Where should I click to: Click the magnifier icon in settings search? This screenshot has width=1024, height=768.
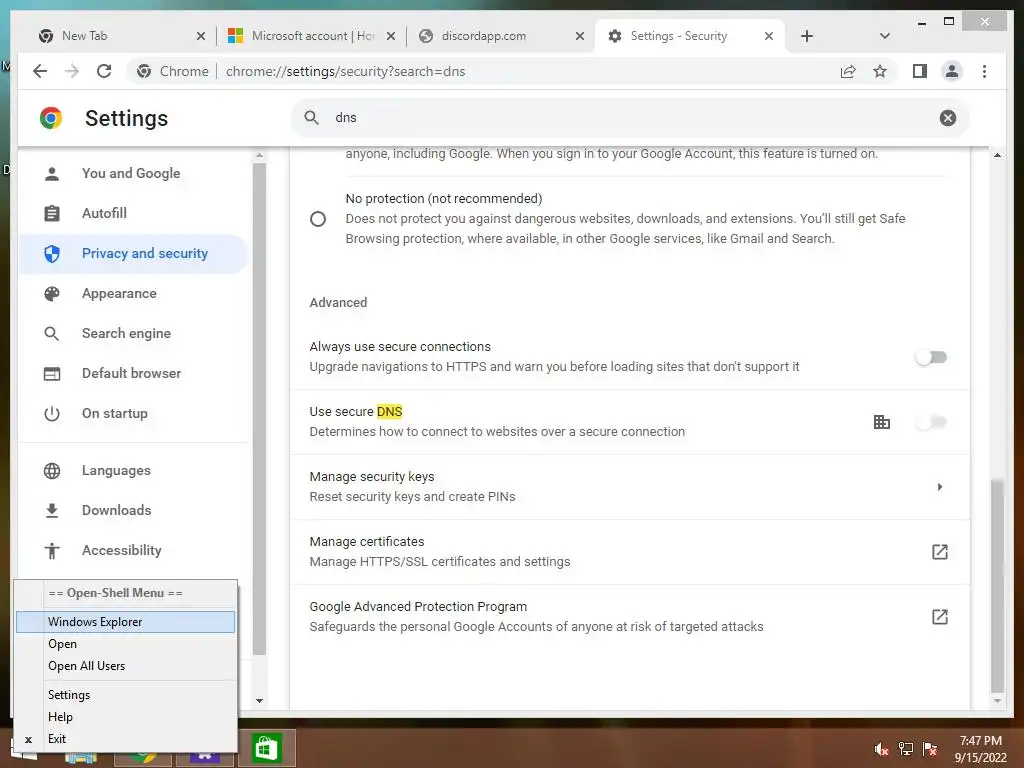pyautogui.click(x=312, y=118)
